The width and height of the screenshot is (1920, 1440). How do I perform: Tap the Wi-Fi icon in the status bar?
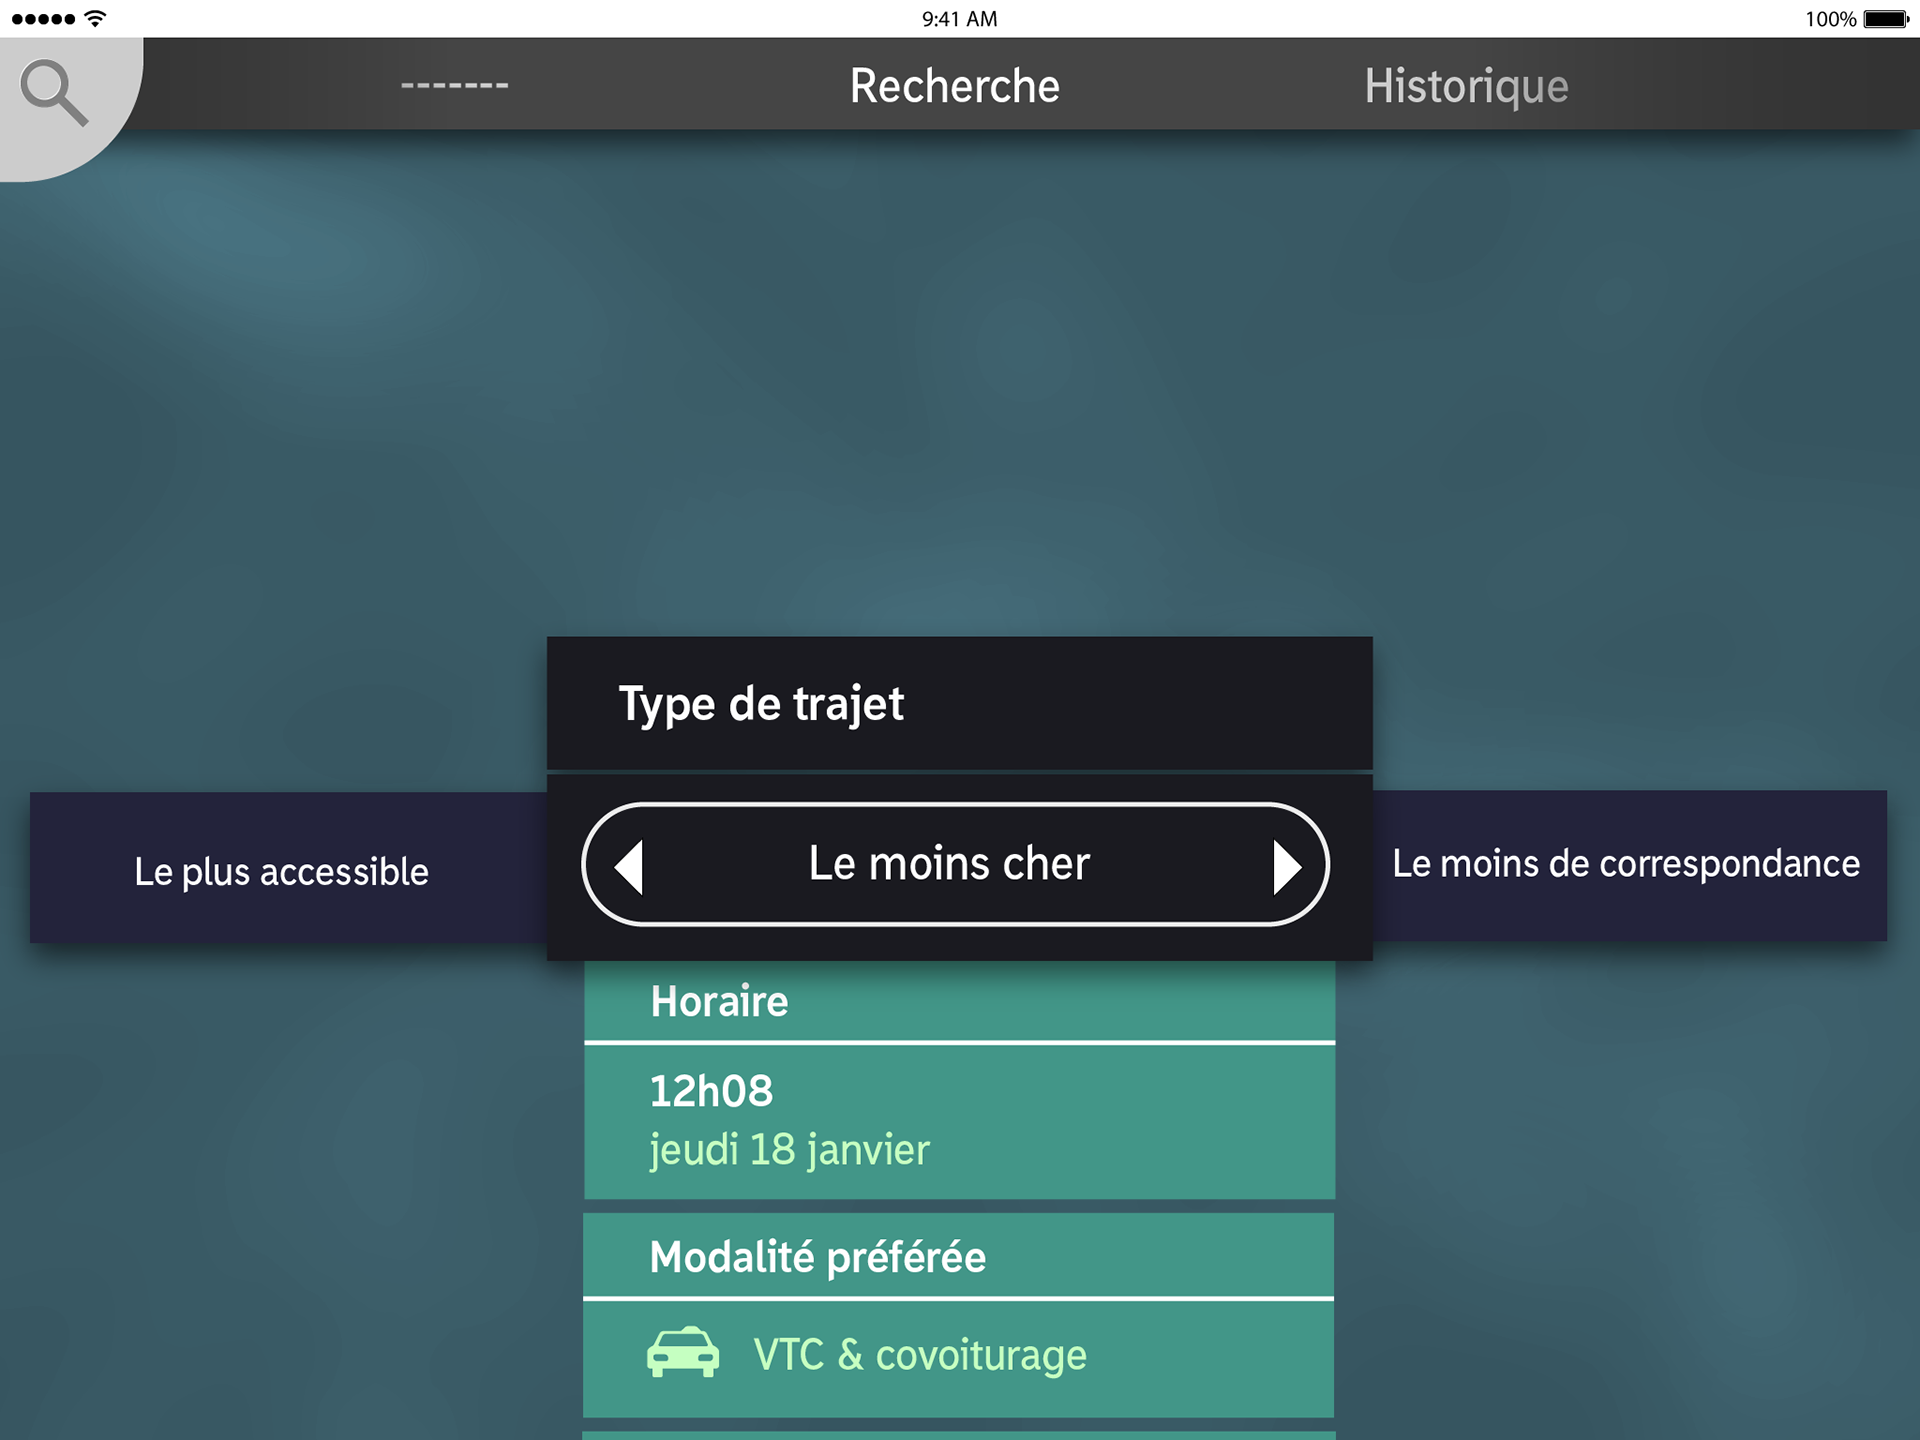[x=96, y=18]
